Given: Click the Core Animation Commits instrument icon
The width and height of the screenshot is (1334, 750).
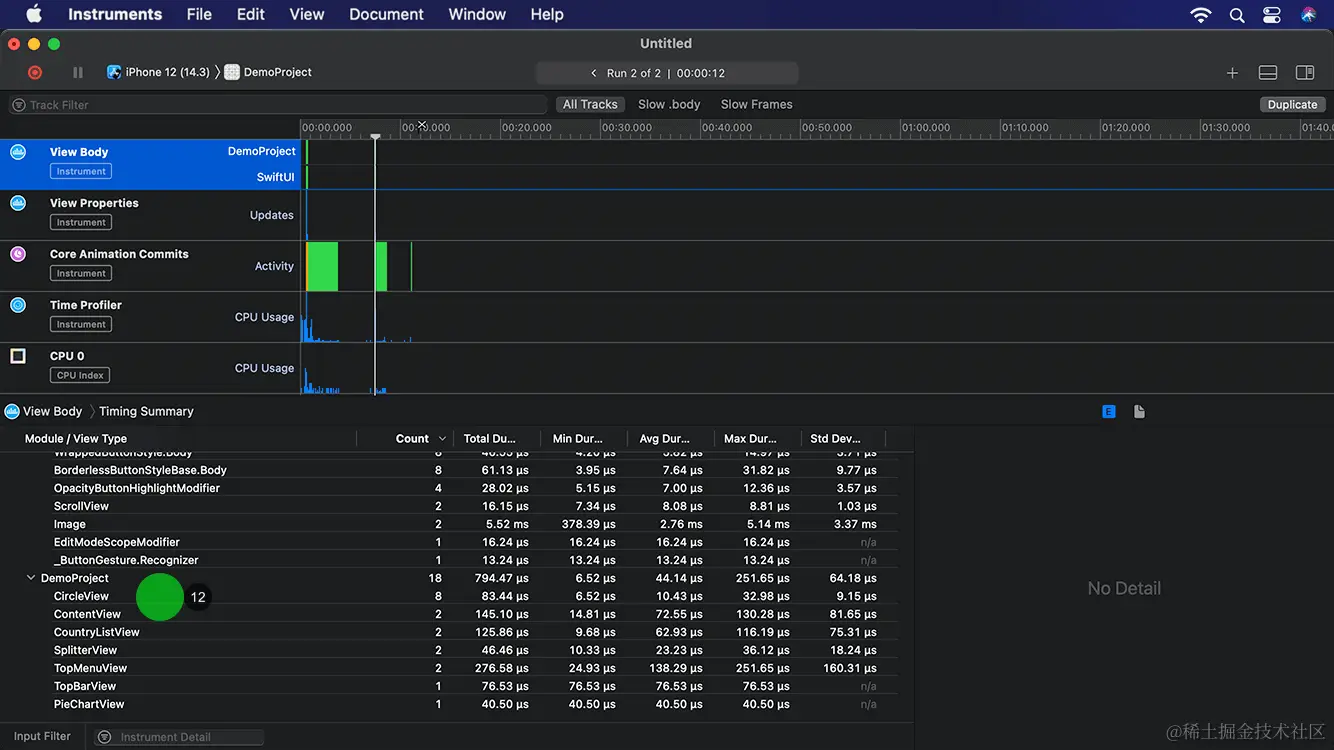Looking at the screenshot, I should coord(18,254).
